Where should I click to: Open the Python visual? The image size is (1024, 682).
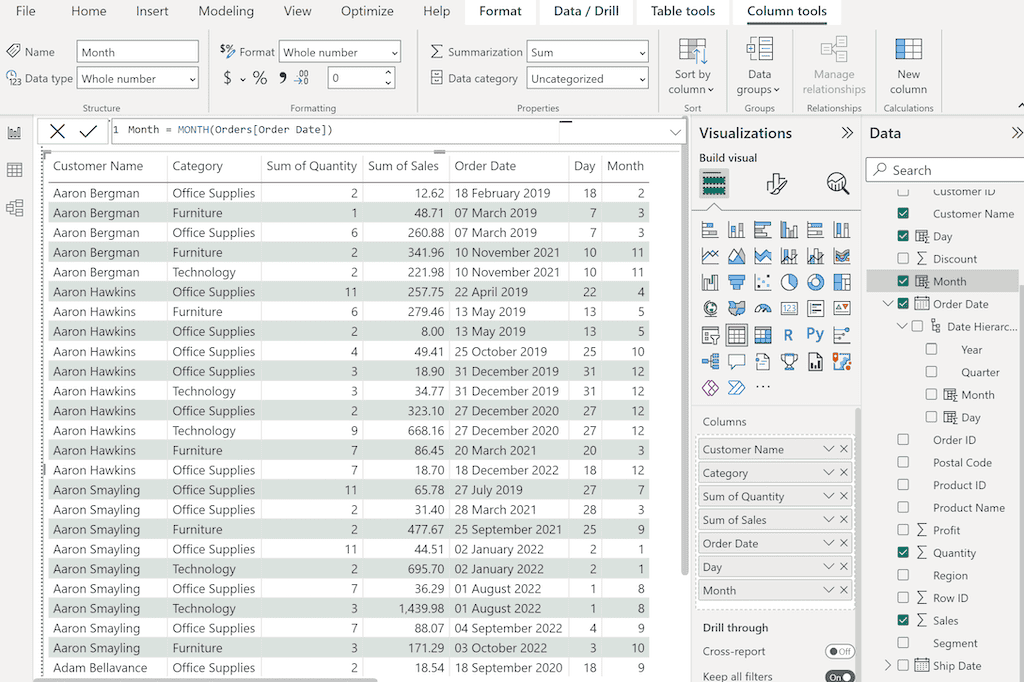815,334
